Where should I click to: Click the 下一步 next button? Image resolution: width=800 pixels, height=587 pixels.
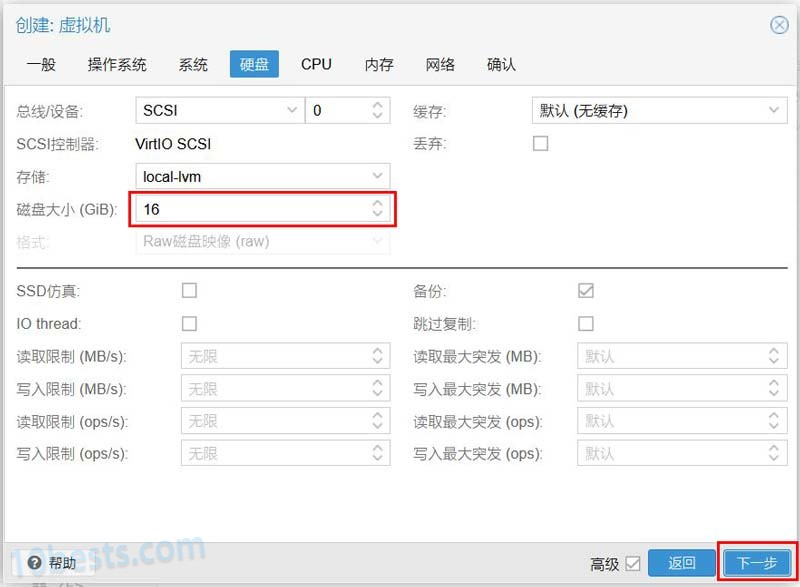click(x=757, y=563)
